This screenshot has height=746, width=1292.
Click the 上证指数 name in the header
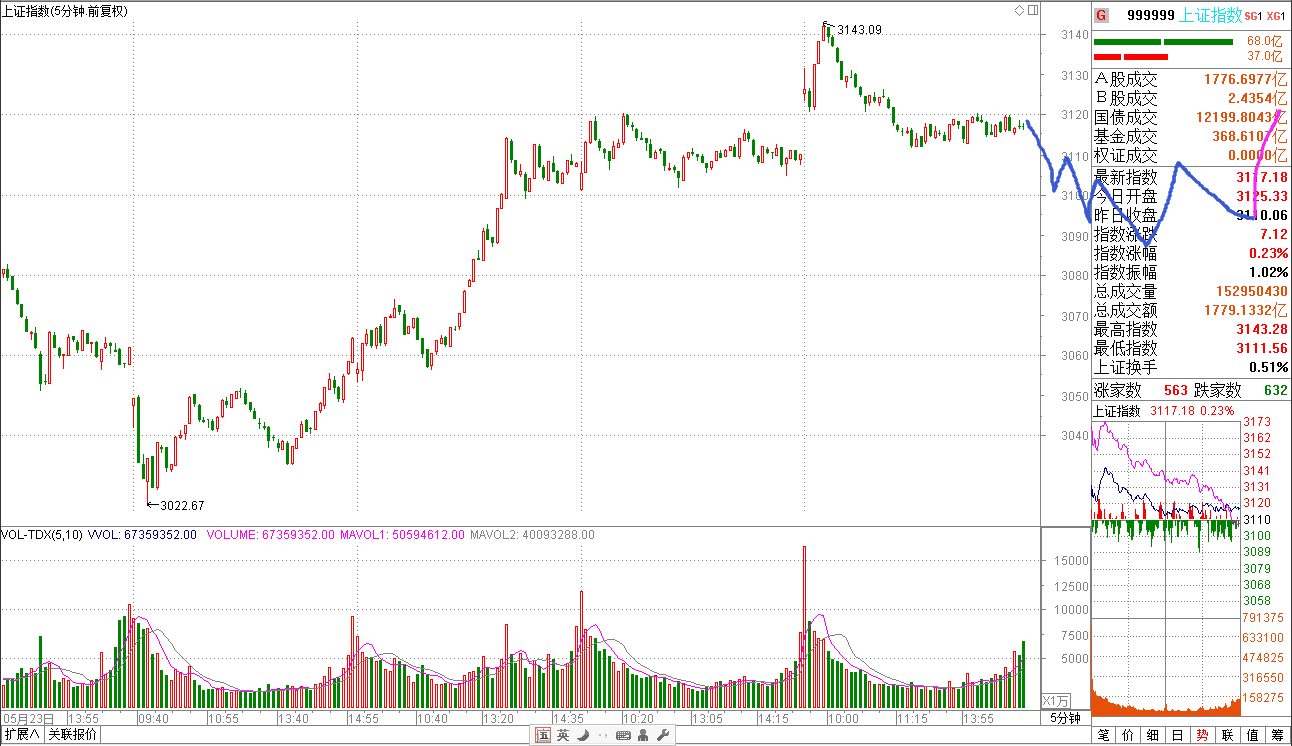[x=1211, y=15]
